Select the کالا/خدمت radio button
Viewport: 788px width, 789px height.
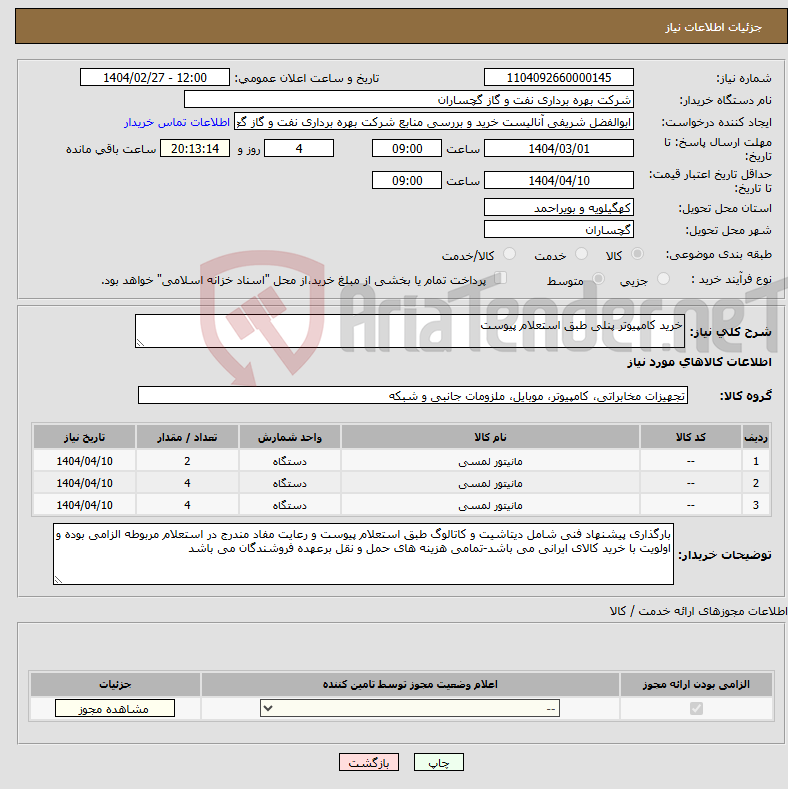tap(510, 254)
